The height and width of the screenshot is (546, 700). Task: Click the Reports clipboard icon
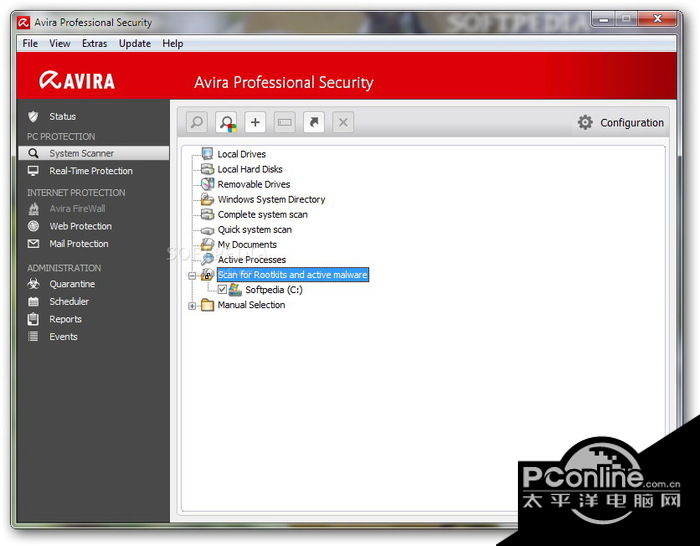(33, 319)
